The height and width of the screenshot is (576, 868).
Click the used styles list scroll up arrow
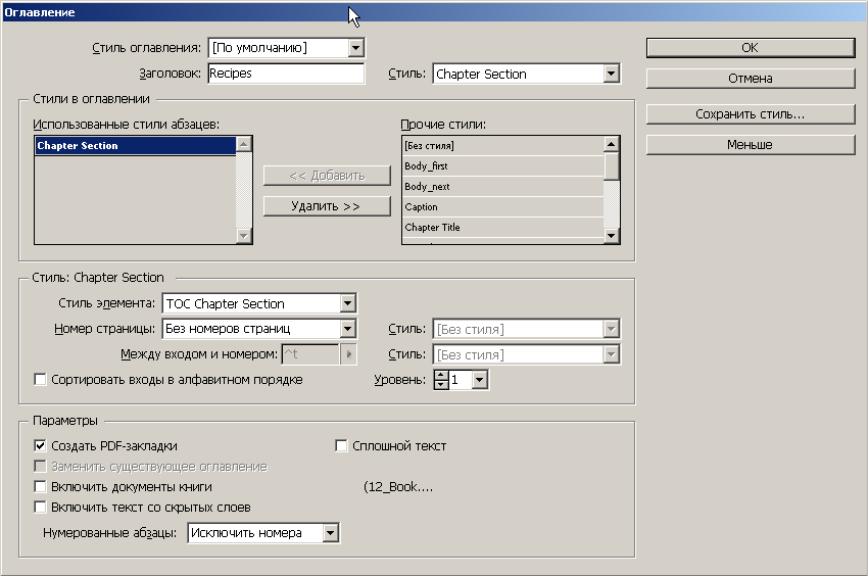point(244,144)
